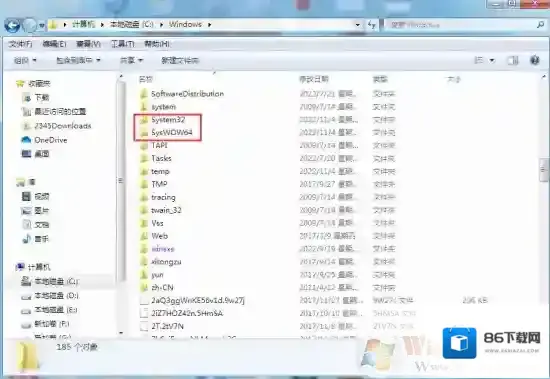Click the Forward navigation arrow button

pos(29,25)
